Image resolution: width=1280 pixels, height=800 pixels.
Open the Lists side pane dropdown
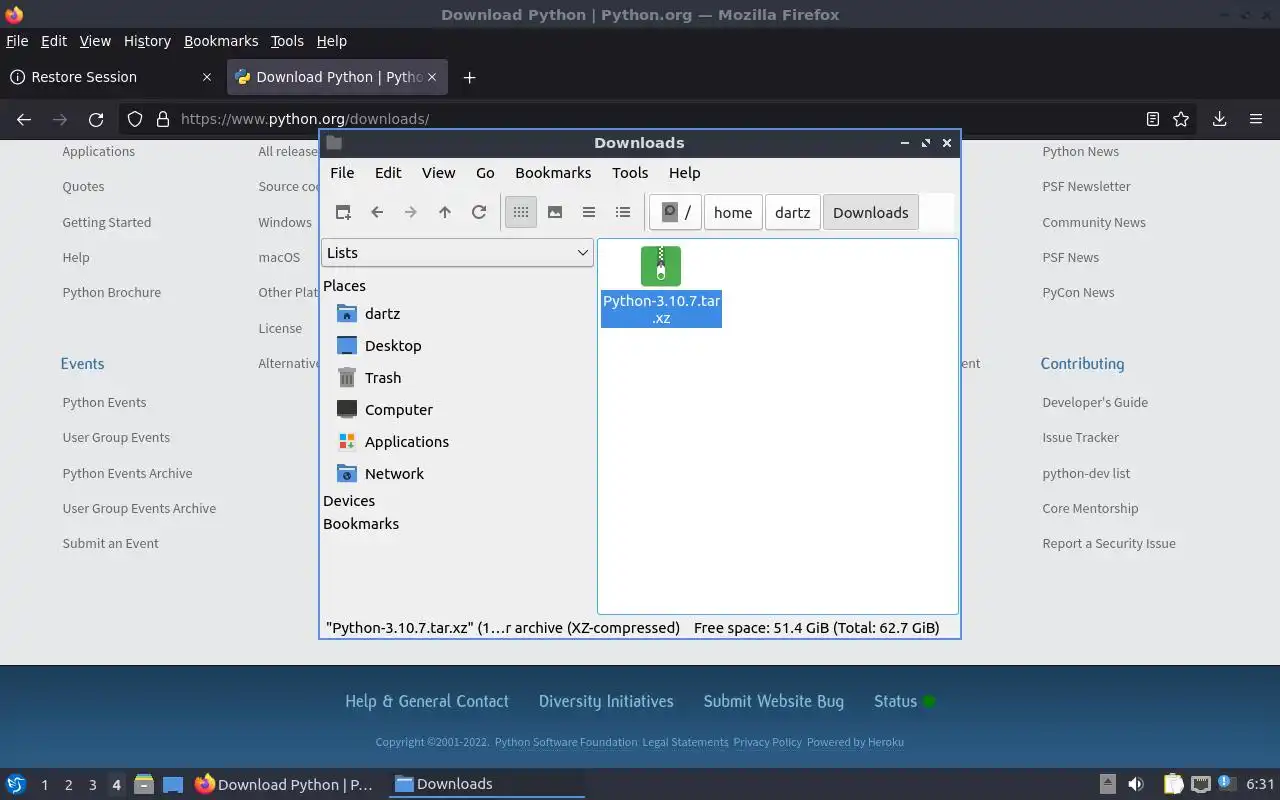point(458,252)
